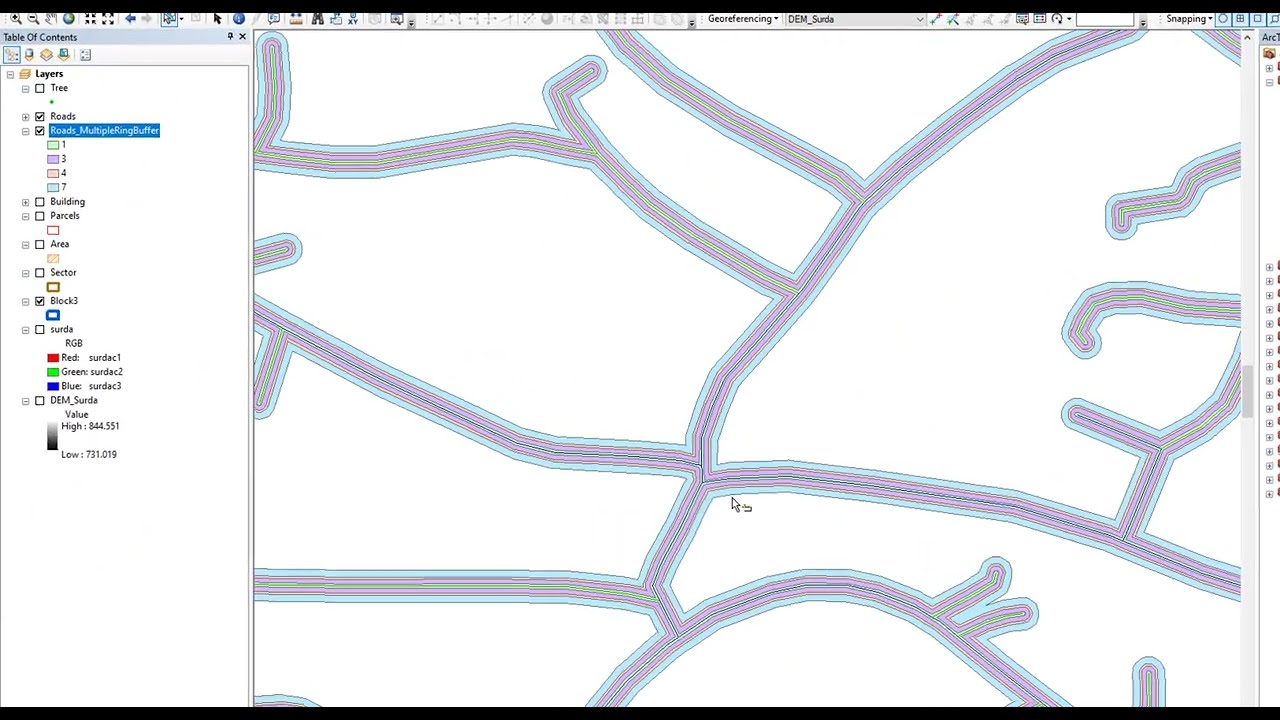Activate the Pan hand tool

[x=50, y=19]
